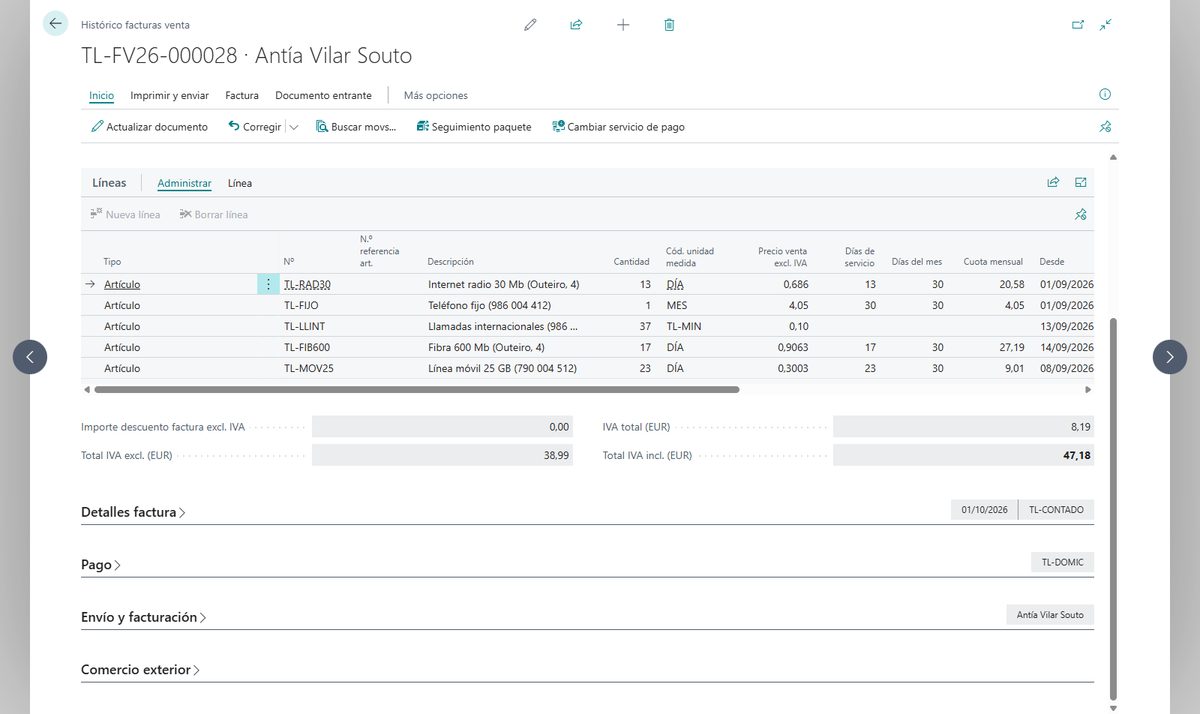This screenshot has width=1200, height=714.
Task: Create new record with plus icon
Action: pos(623,25)
